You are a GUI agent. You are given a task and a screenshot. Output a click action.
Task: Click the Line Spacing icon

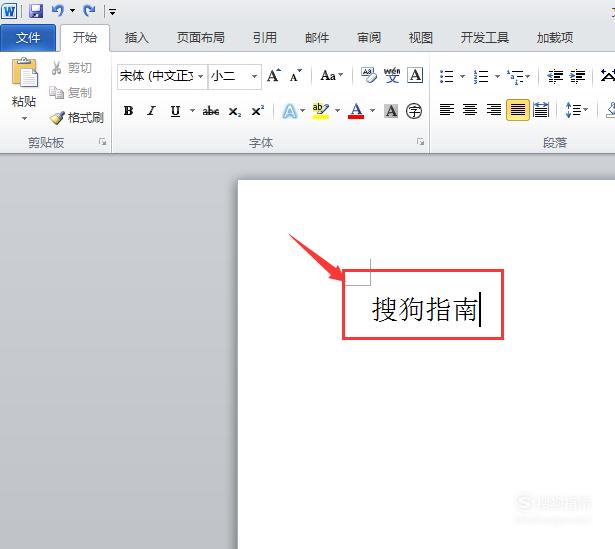coord(572,110)
